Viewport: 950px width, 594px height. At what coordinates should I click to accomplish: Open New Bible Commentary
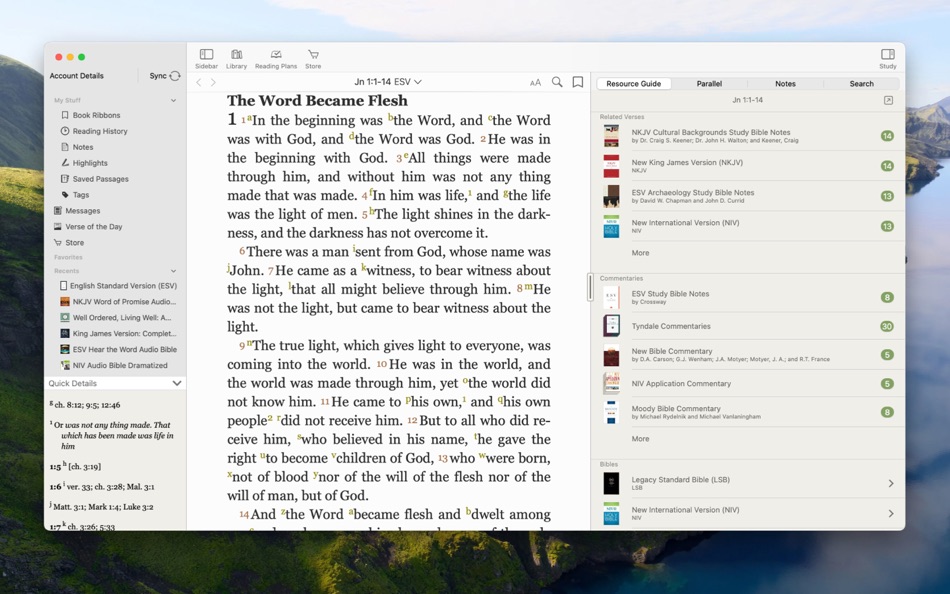[x=749, y=355]
